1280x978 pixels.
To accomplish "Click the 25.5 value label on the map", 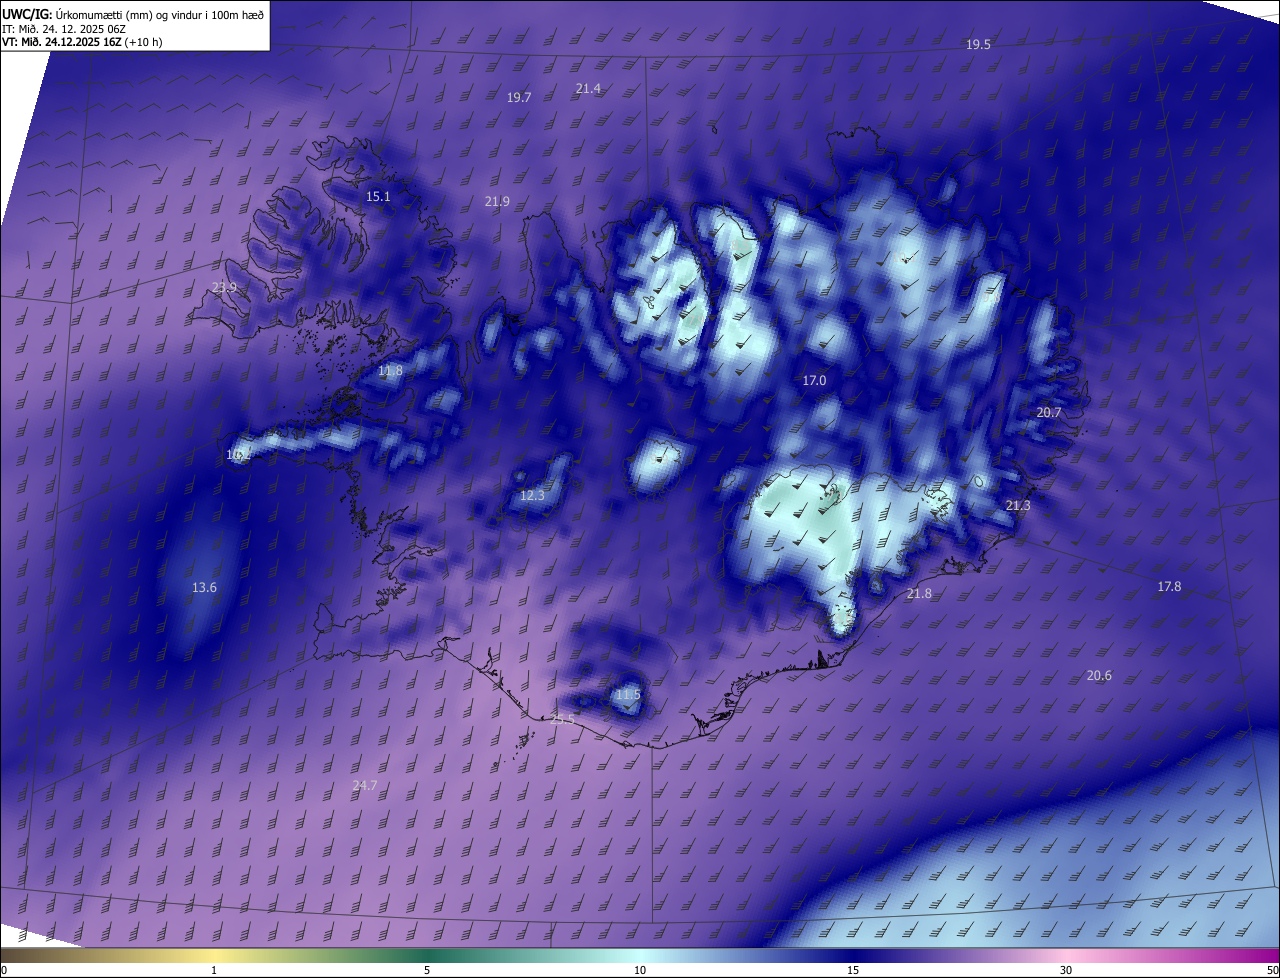I will 563,720.
